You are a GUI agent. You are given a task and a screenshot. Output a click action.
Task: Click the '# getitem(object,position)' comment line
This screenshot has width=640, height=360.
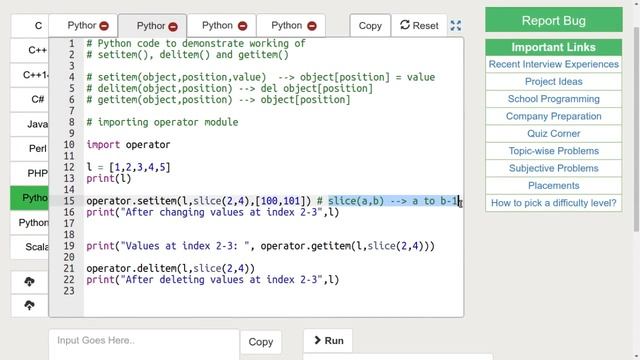click(218, 100)
